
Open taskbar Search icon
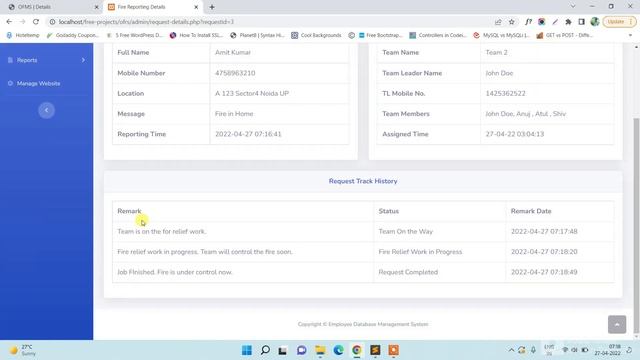point(265,350)
